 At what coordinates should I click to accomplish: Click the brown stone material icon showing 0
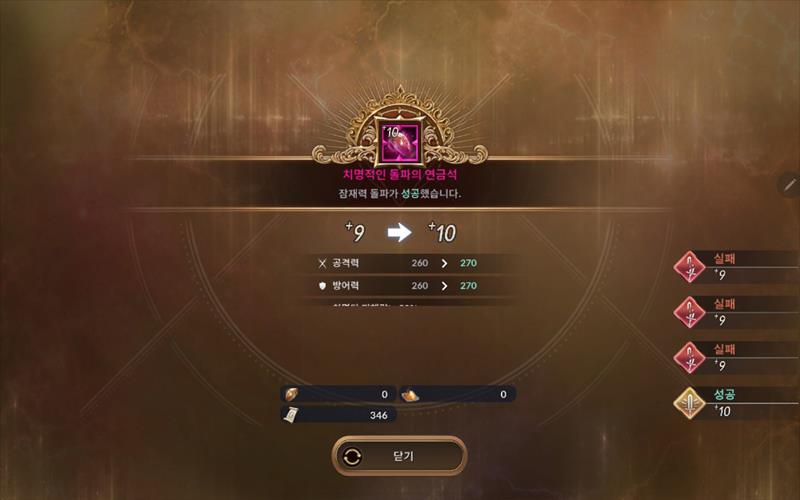[291, 394]
